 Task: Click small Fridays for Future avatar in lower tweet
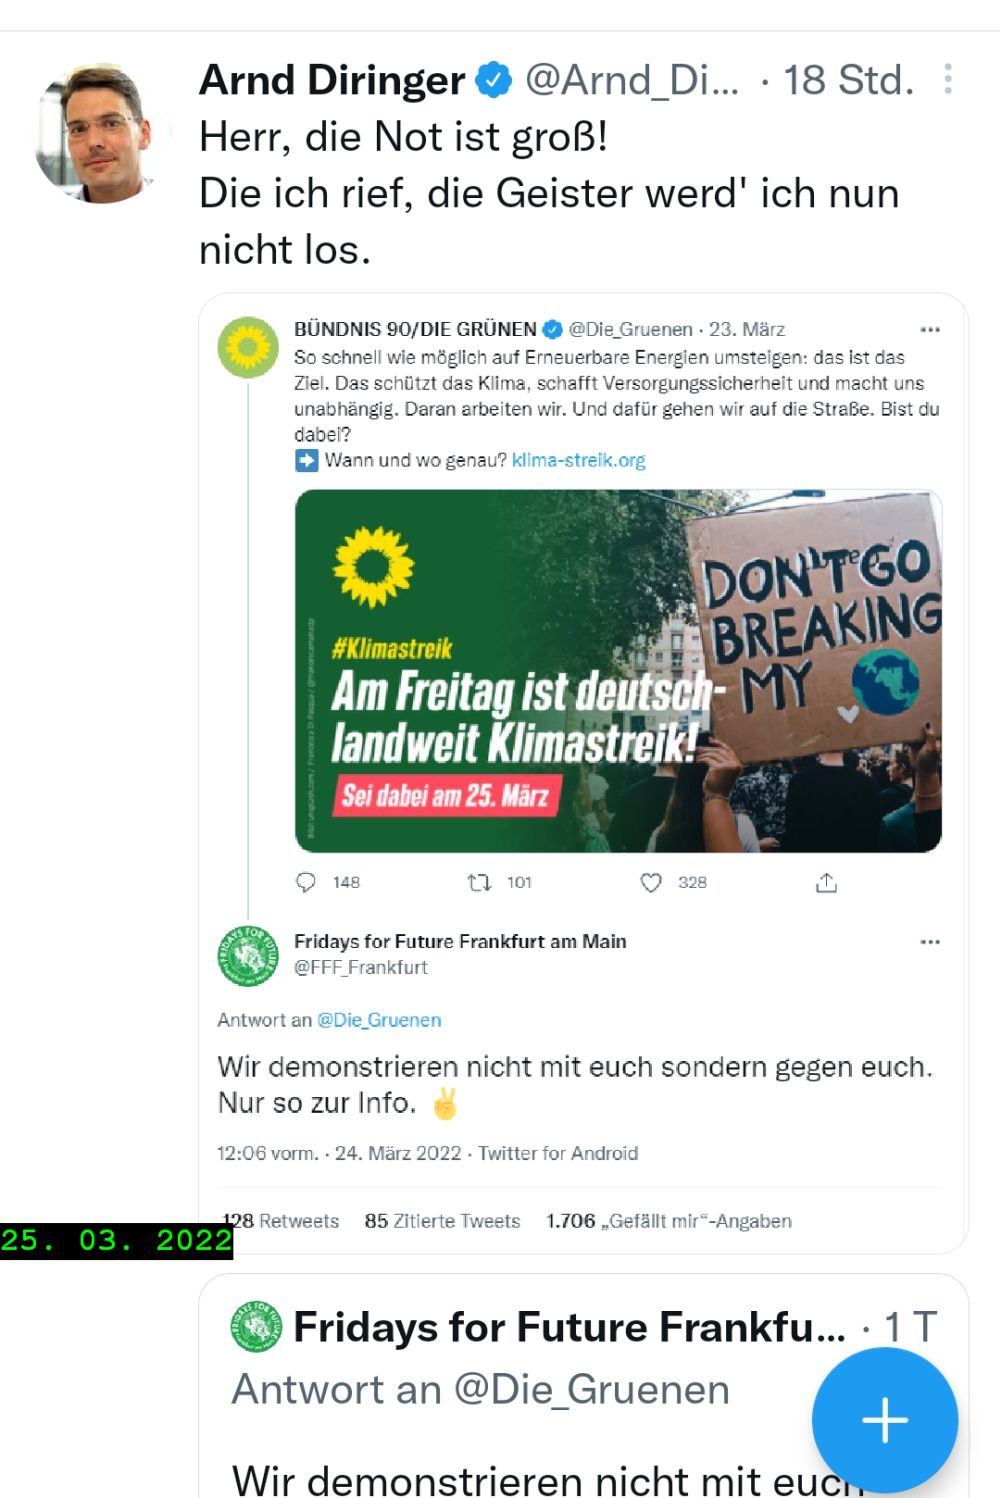click(x=256, y=1327)
